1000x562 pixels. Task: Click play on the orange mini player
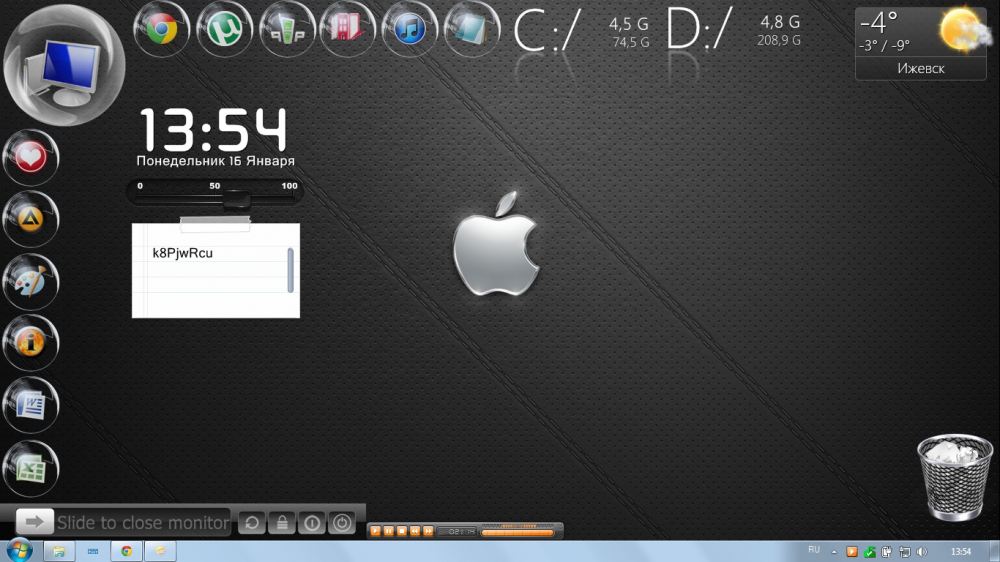tap(375, 531)
